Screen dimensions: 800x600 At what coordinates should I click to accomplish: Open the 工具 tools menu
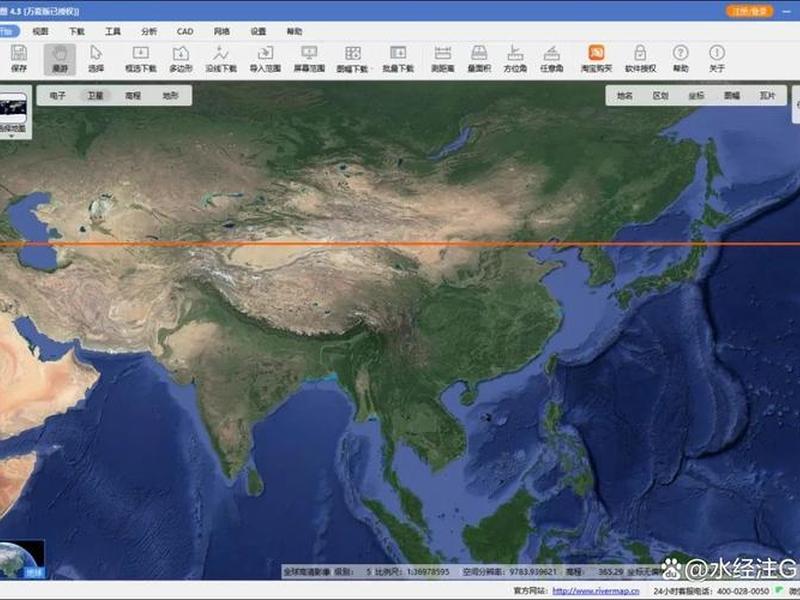click(x=113, y=32)
